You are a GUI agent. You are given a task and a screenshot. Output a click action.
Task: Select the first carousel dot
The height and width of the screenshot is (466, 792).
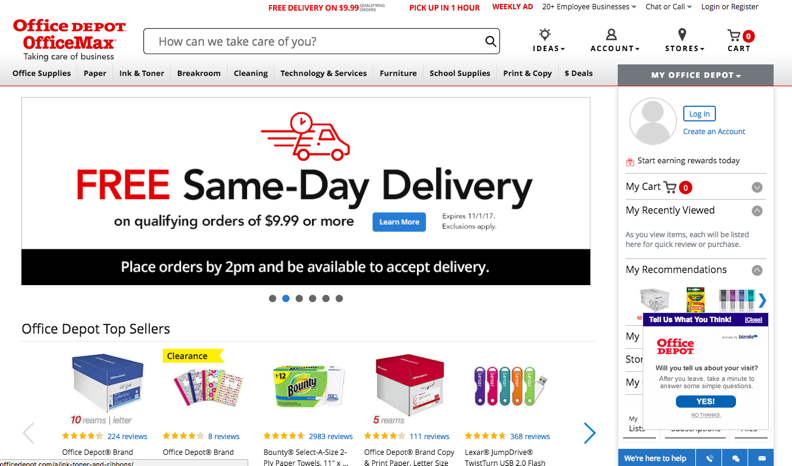(x=272, y=298)
